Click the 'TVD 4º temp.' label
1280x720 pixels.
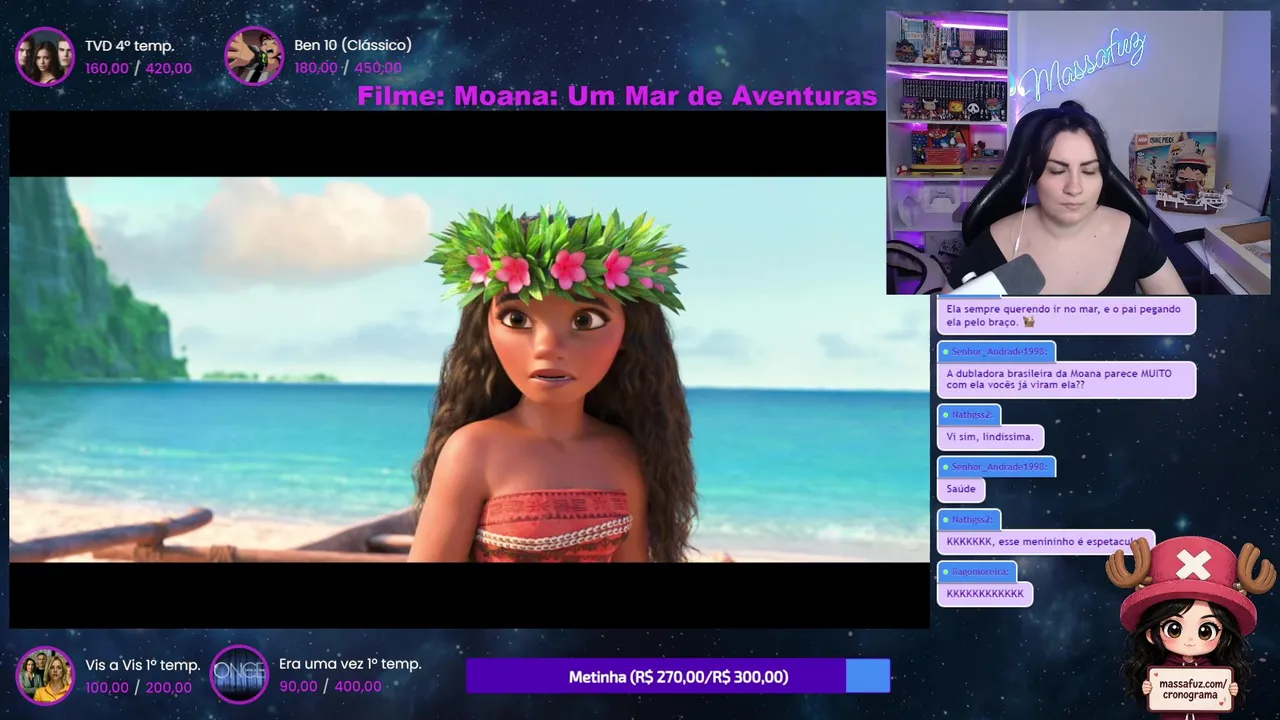pyautogui.click(x=129, y=46)
